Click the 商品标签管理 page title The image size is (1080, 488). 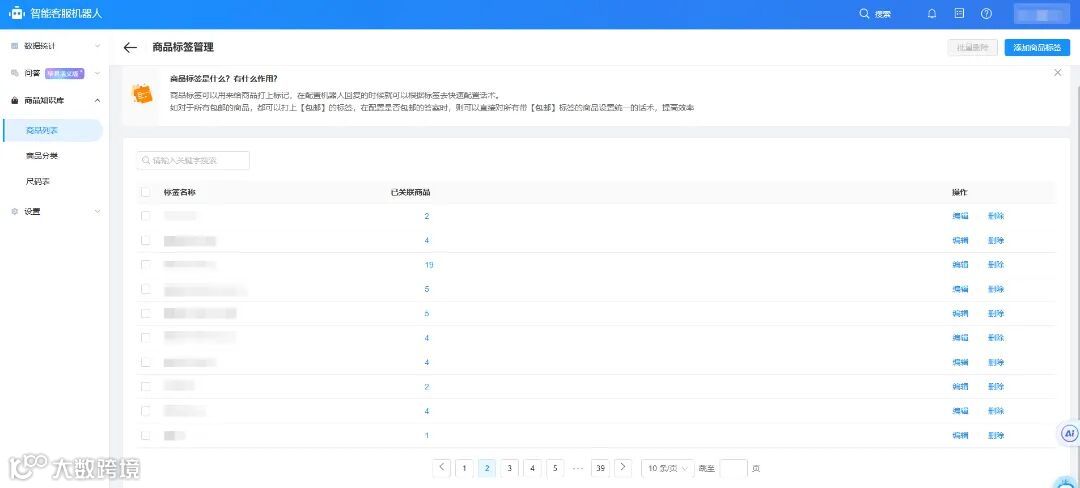click(x=183, y=47)
